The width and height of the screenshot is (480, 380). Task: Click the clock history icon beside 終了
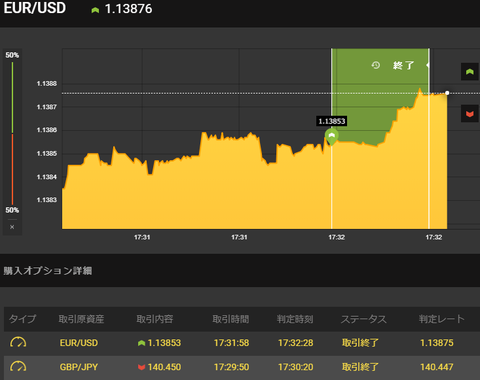[376, 65]
